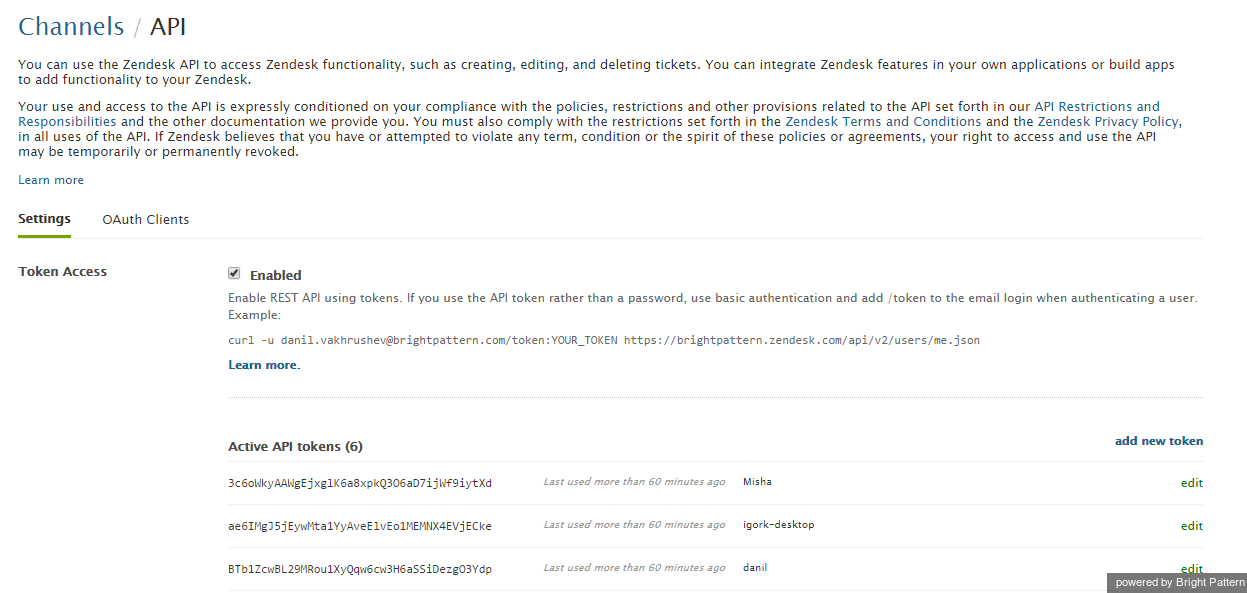
Task: Click the curl example command text
Action: (604, 340)
